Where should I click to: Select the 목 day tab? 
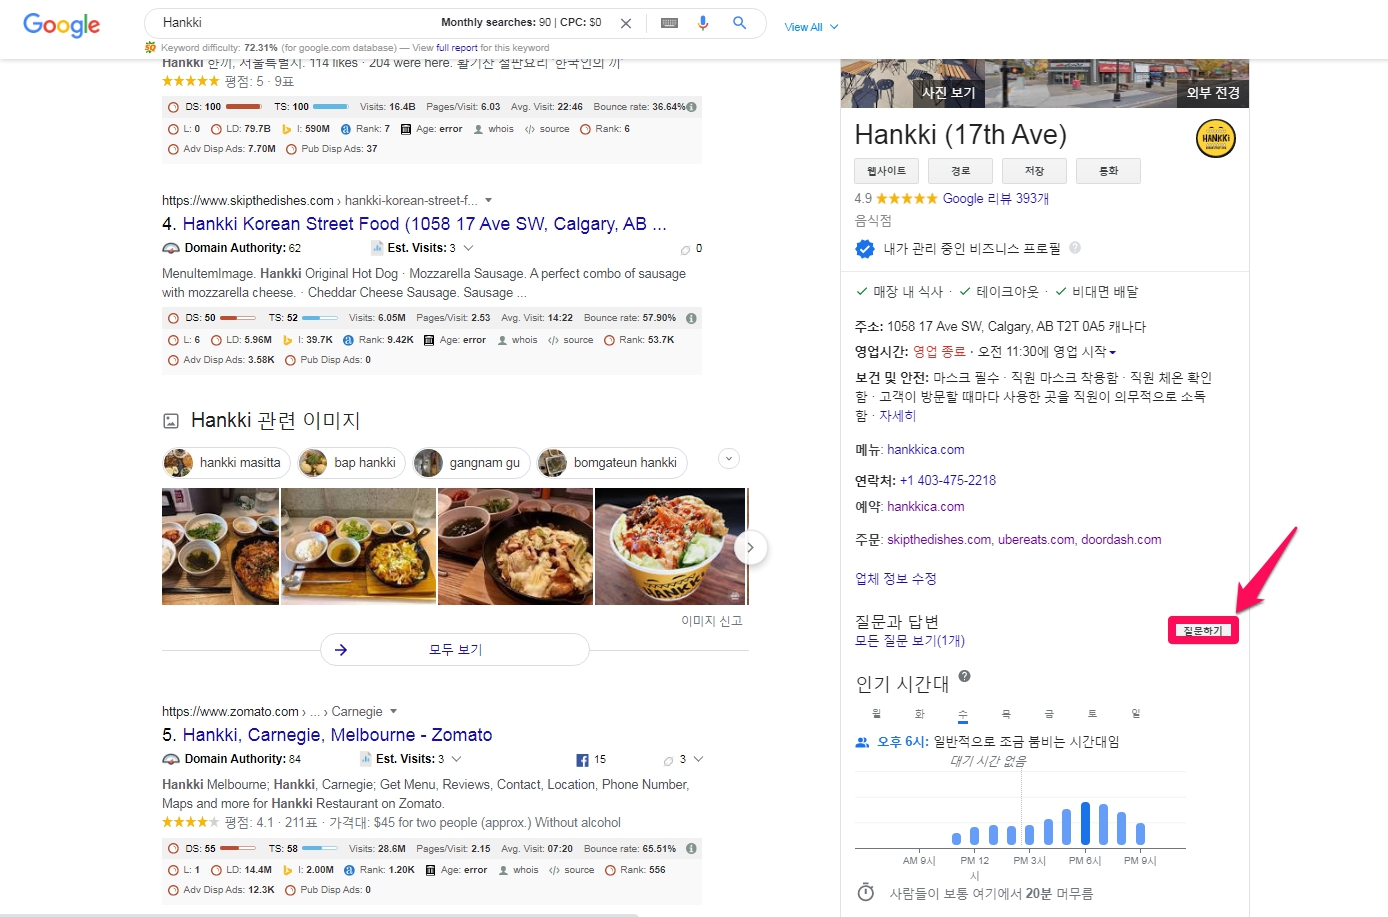point(1006,714)
